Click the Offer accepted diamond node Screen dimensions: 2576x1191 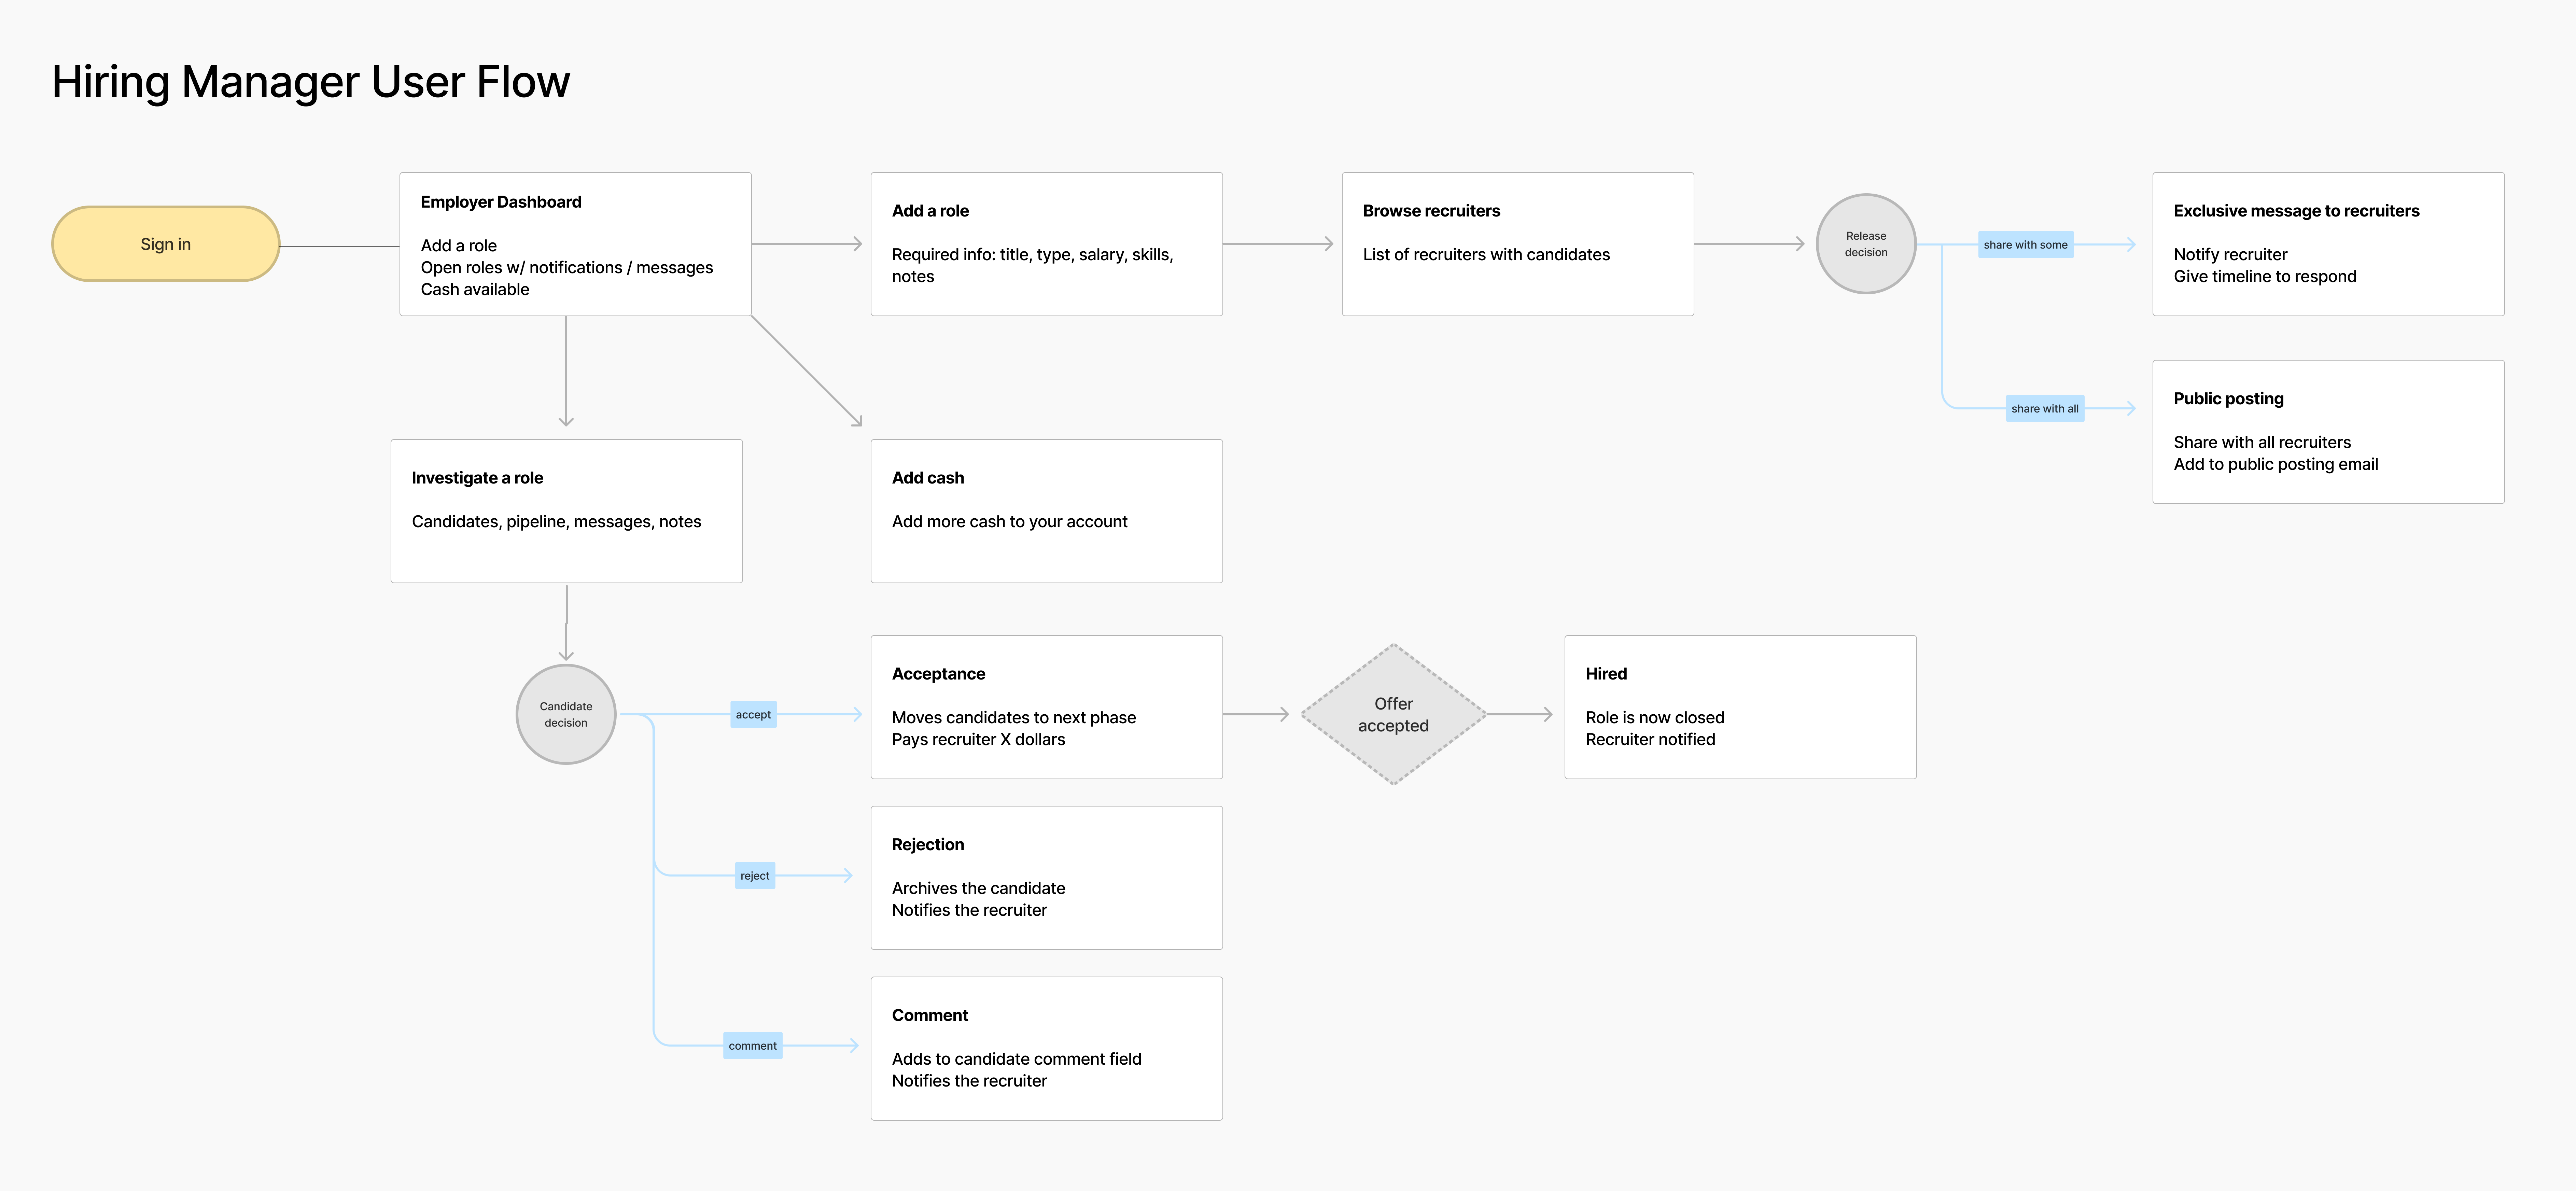coord(1393,714)
